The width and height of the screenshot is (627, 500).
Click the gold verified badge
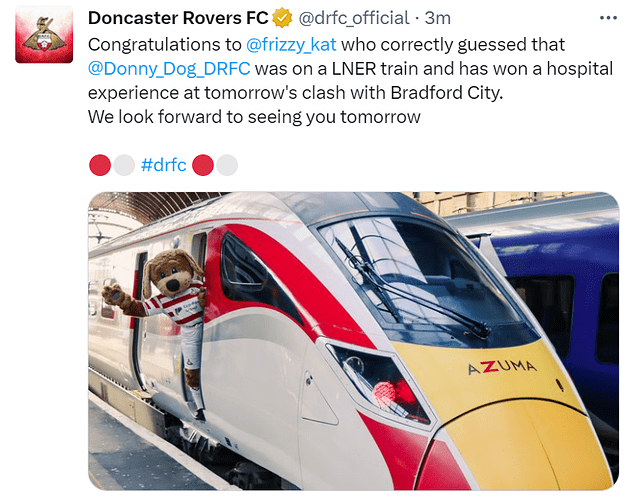coord(282,18)
